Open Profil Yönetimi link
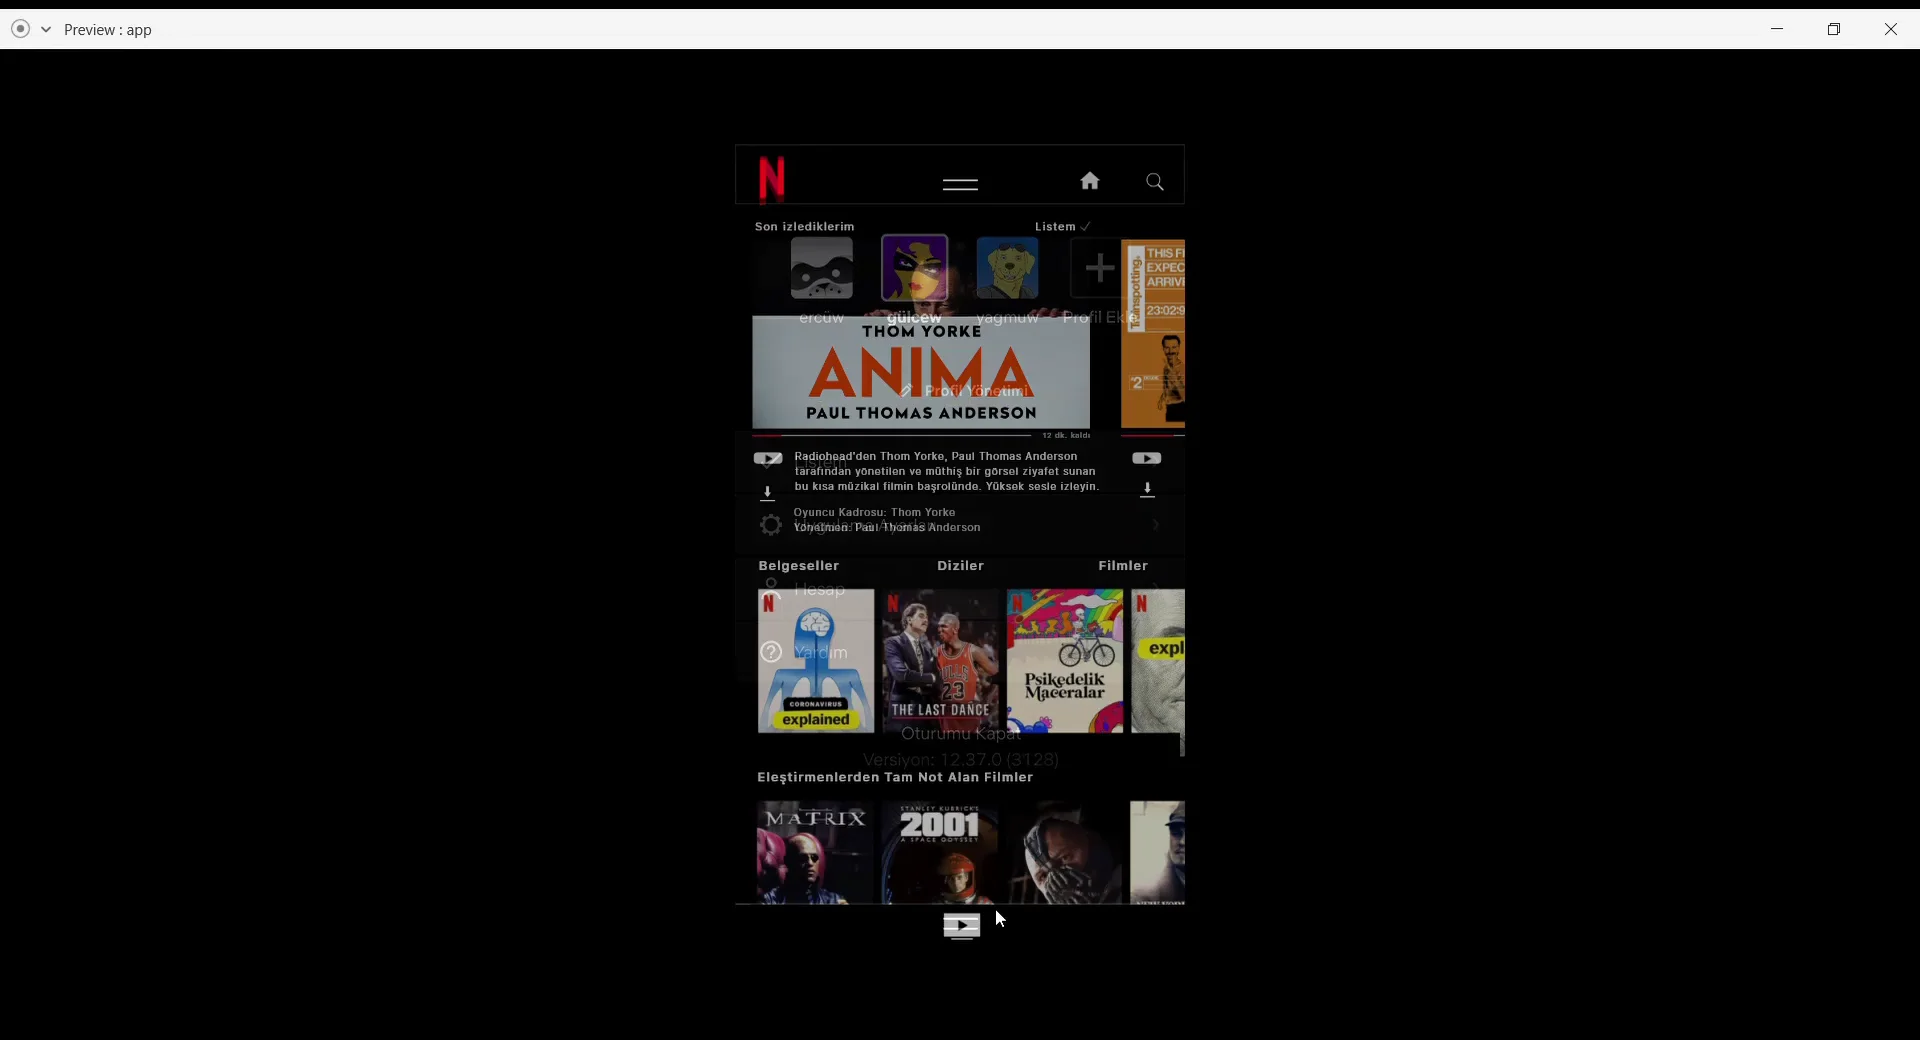This screenshot has height=1040, width=1920. tap(977, 391)
